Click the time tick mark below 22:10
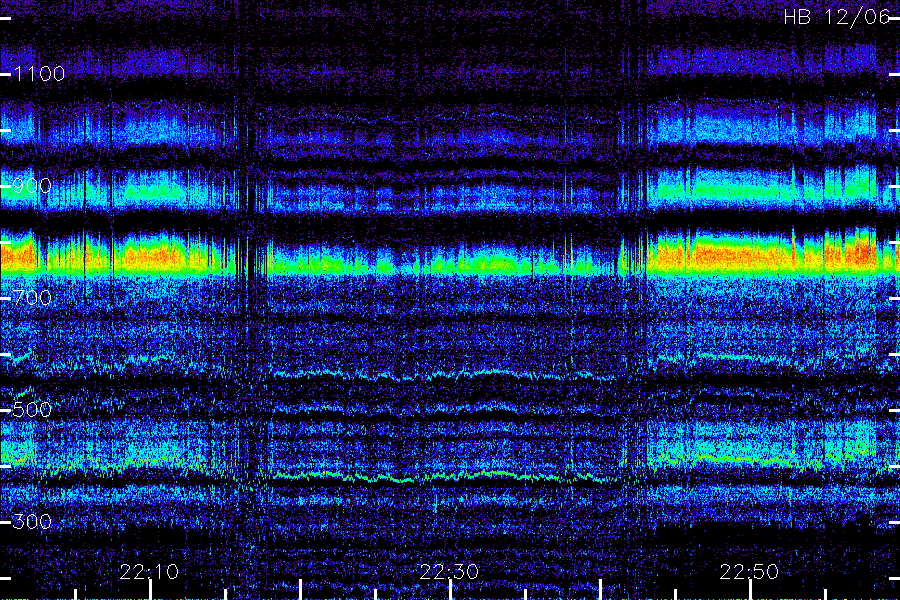 pyautogui.click(x=150, y=590)
